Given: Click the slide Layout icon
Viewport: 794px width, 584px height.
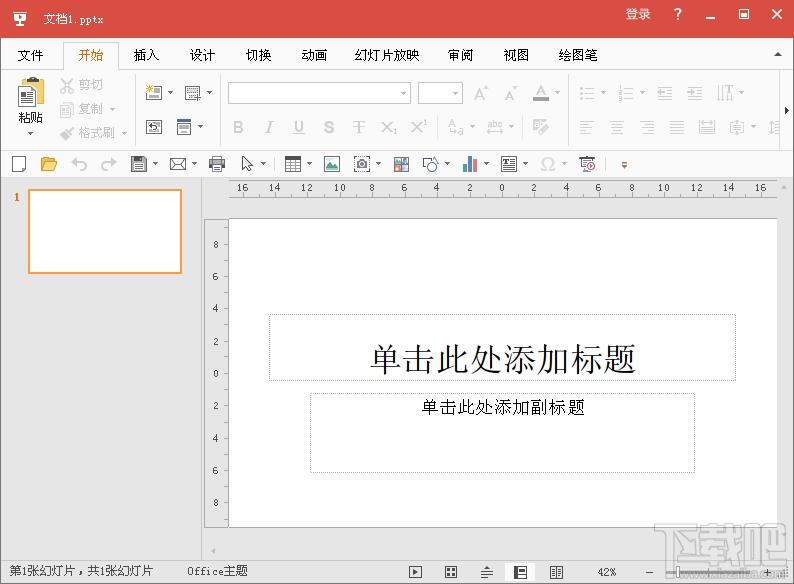Looking at the screenshot, I should pyautogui.click(x=193, y=93).
